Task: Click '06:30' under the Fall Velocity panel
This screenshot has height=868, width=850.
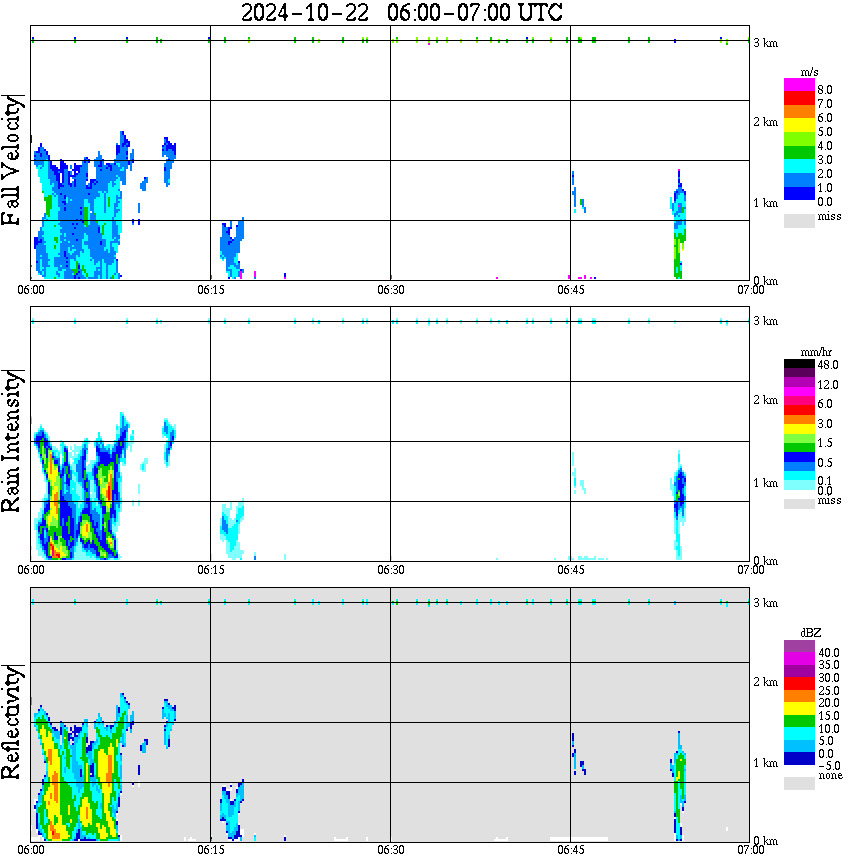Action: point(390,290)
